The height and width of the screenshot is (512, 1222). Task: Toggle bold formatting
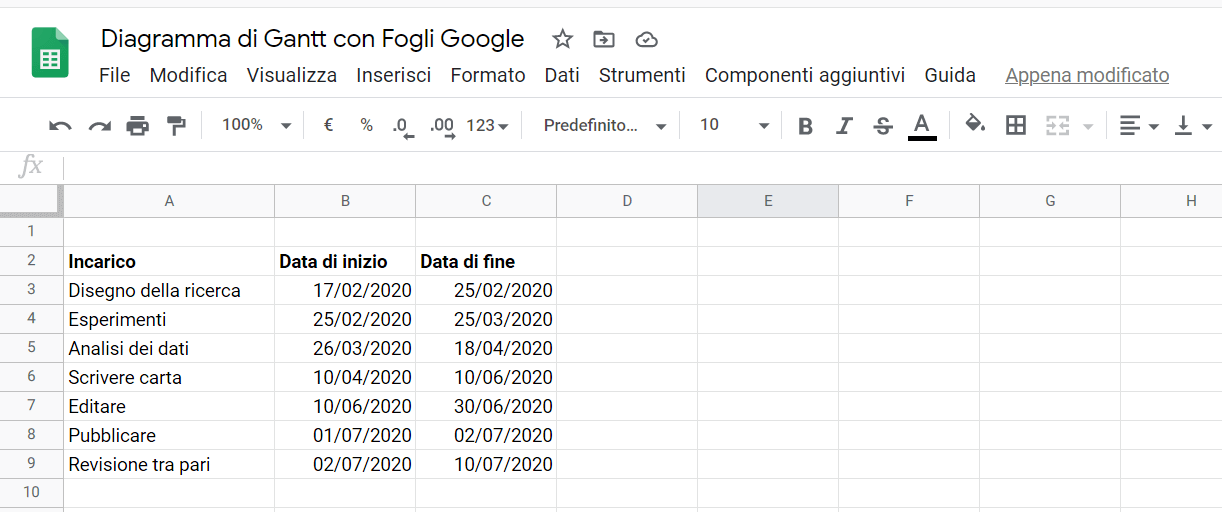805,126
